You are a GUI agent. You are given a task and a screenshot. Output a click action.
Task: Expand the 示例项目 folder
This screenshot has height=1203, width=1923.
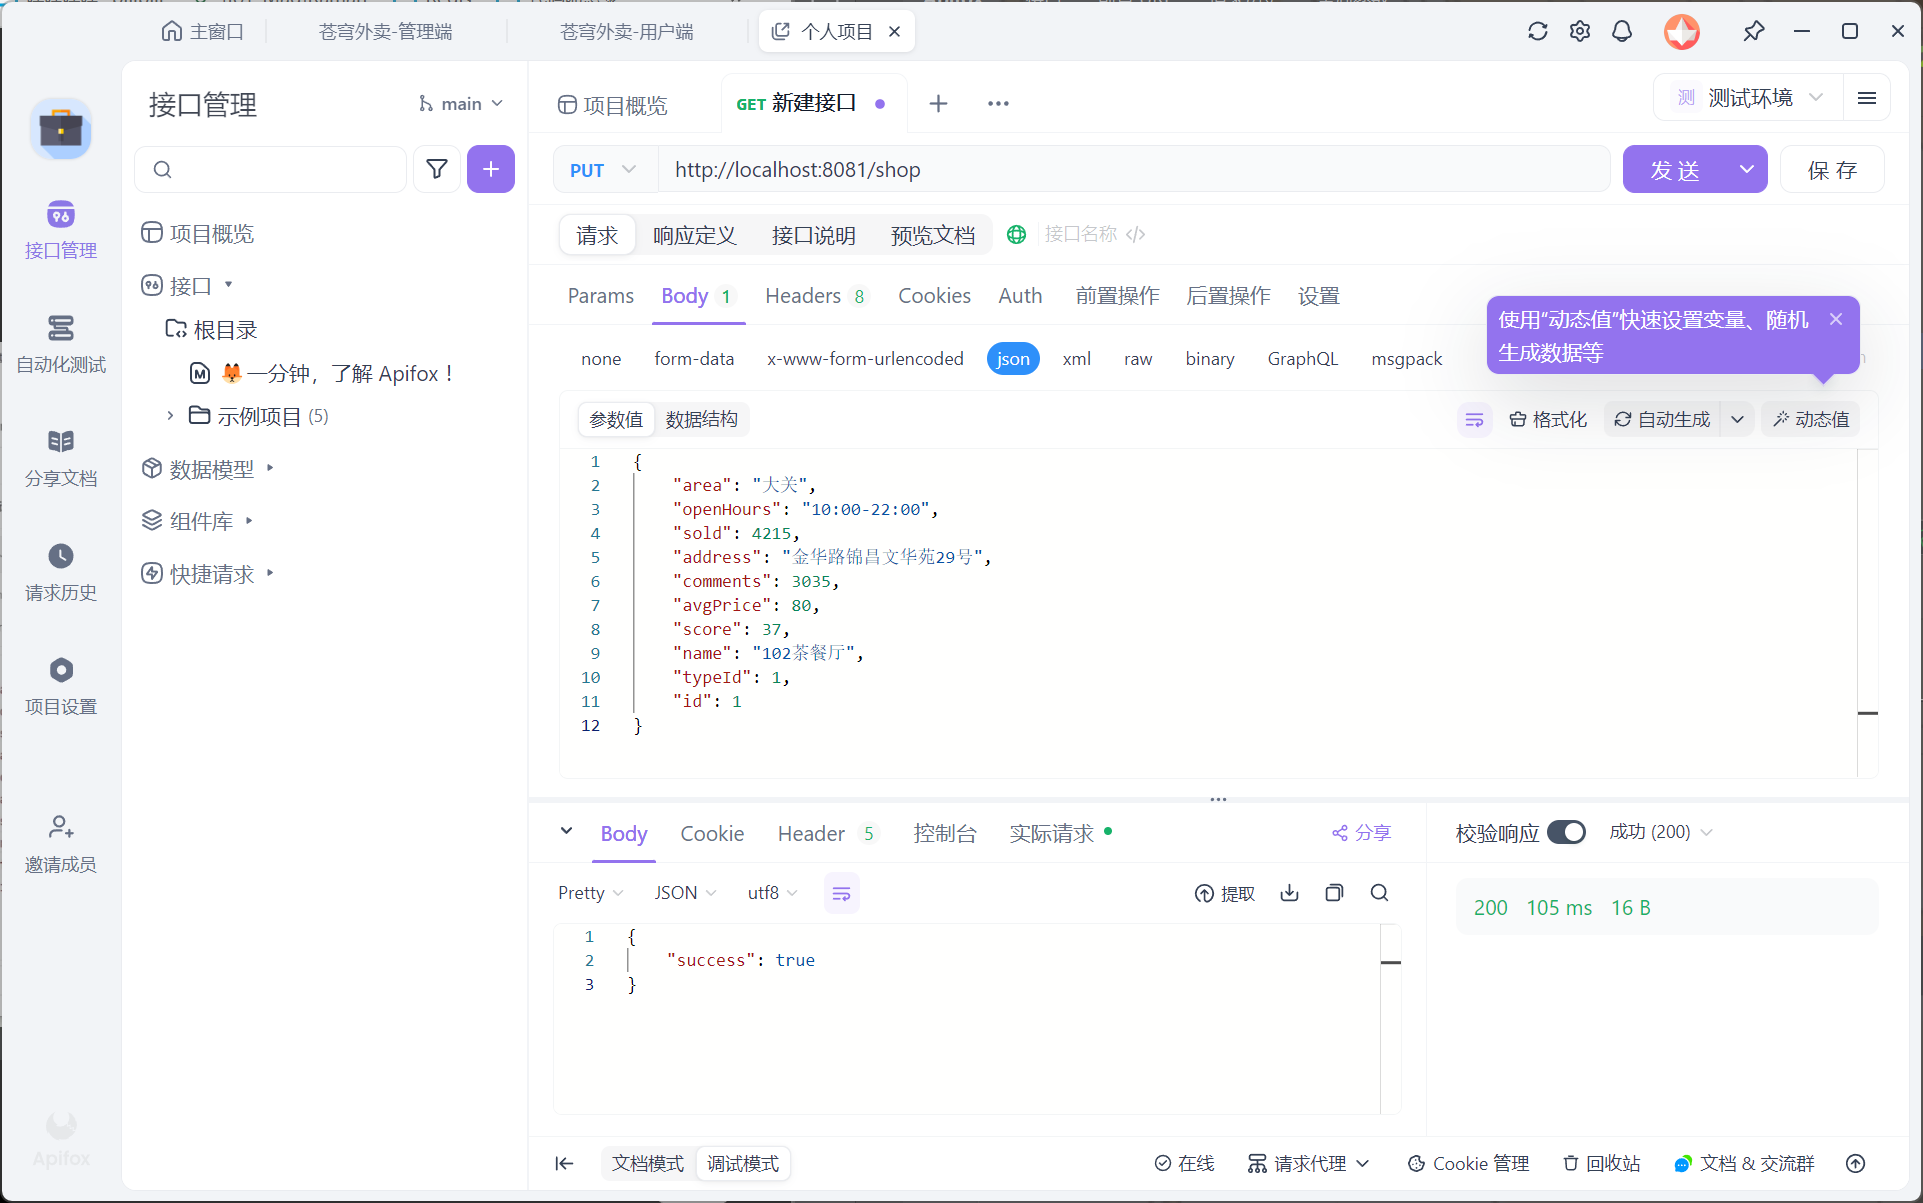pos(170,416)
